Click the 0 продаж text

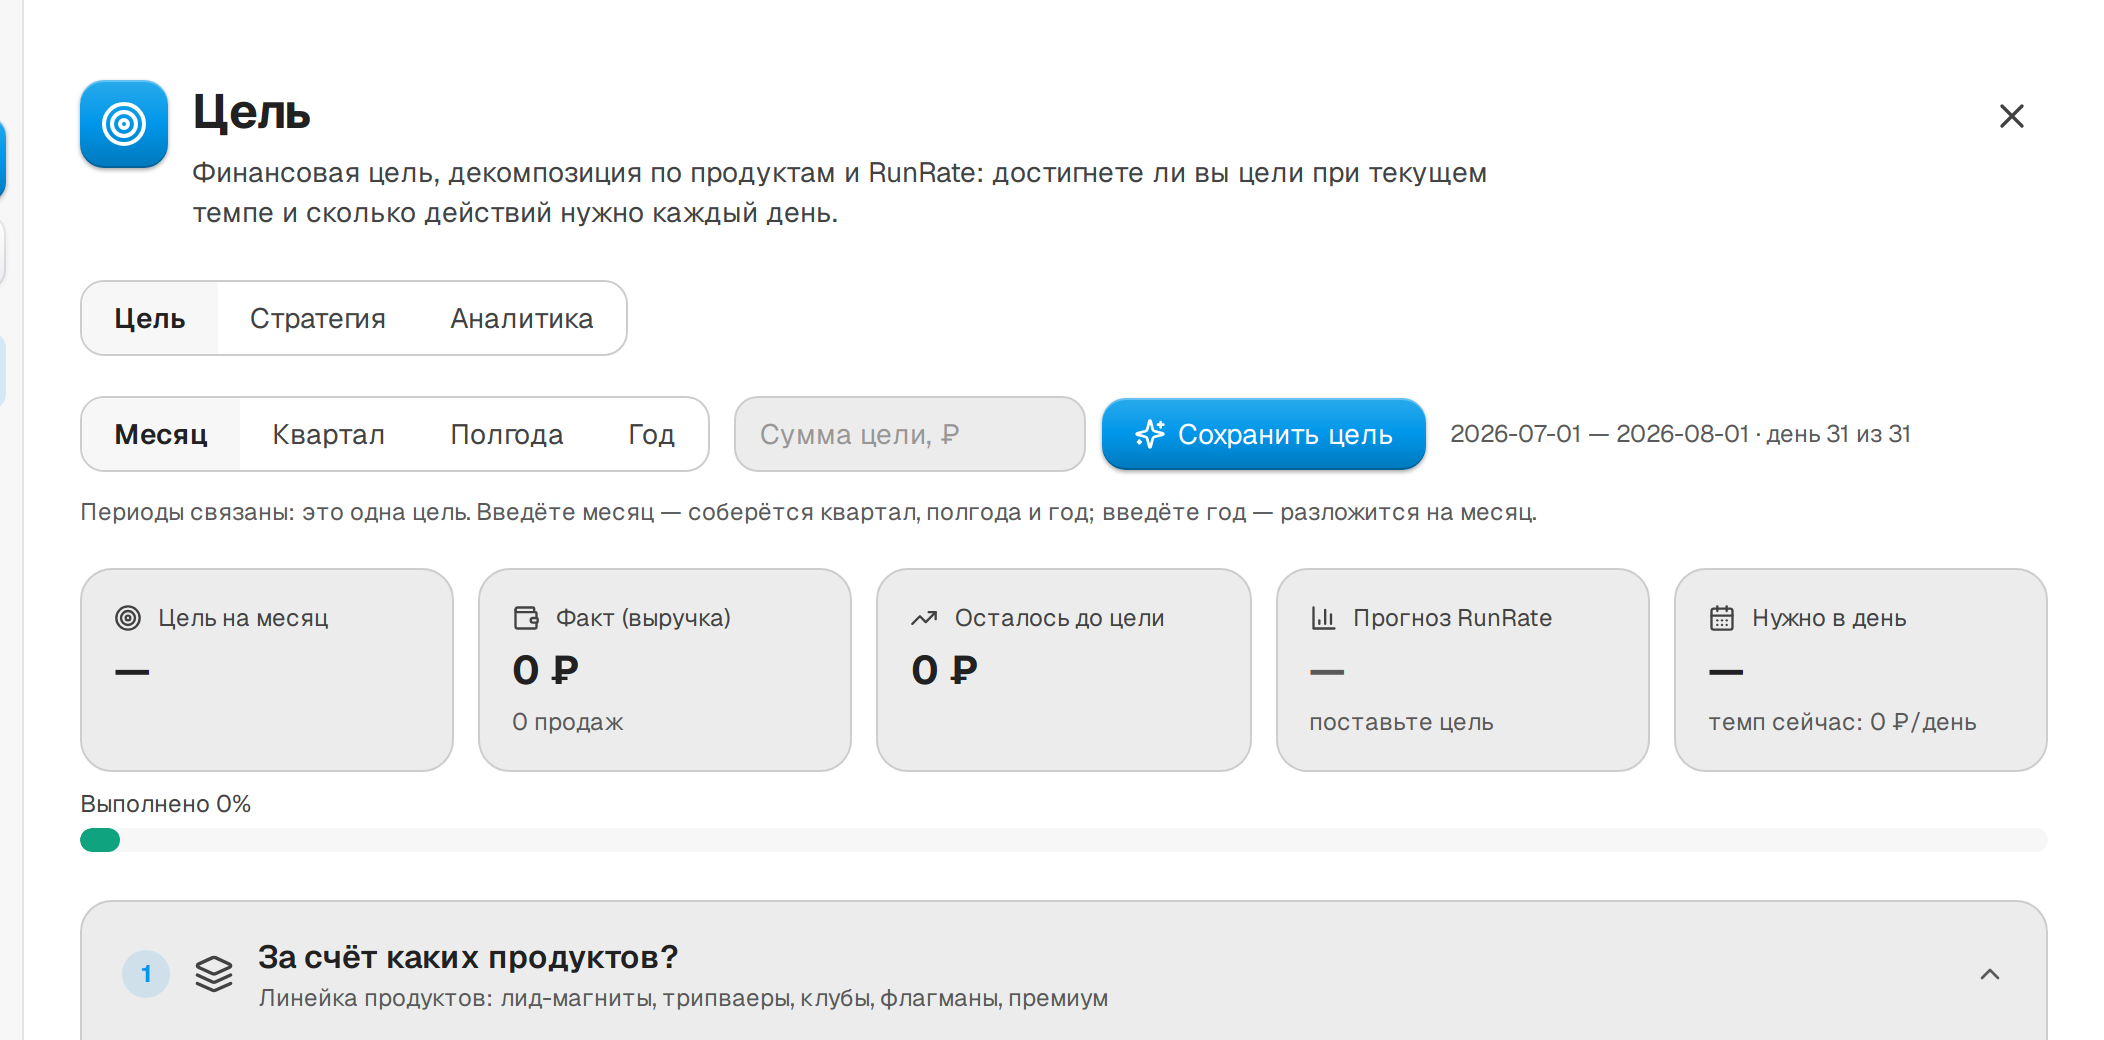point(567,722)
